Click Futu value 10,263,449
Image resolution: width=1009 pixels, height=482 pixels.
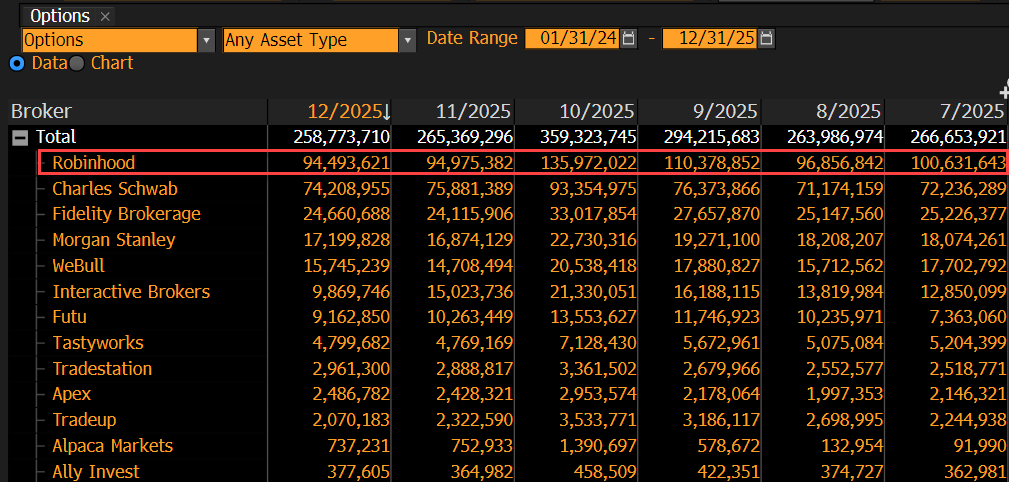pyautogui.click(x=470, y=317)
